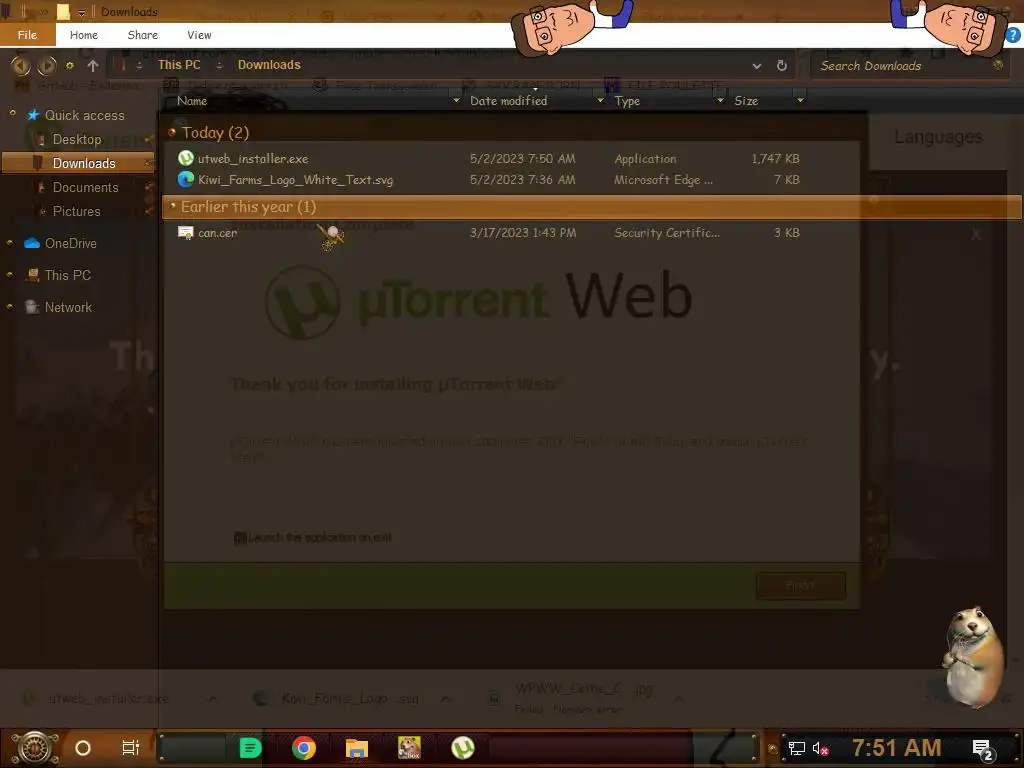The image size is (1024, 768).
Task: Toggle Launch the application on exit checkbox
Action: pyautogui.click(x=240, y=537)
